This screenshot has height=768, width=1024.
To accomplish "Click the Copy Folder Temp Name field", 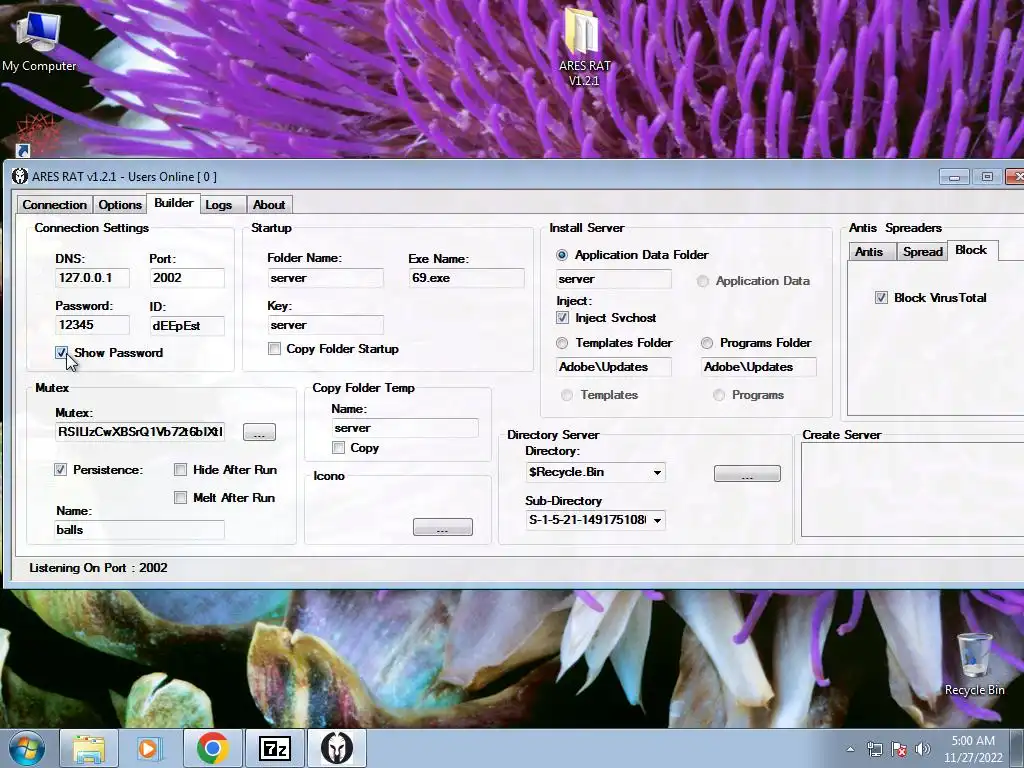I will pyautogui.click(x=405, y=428).
